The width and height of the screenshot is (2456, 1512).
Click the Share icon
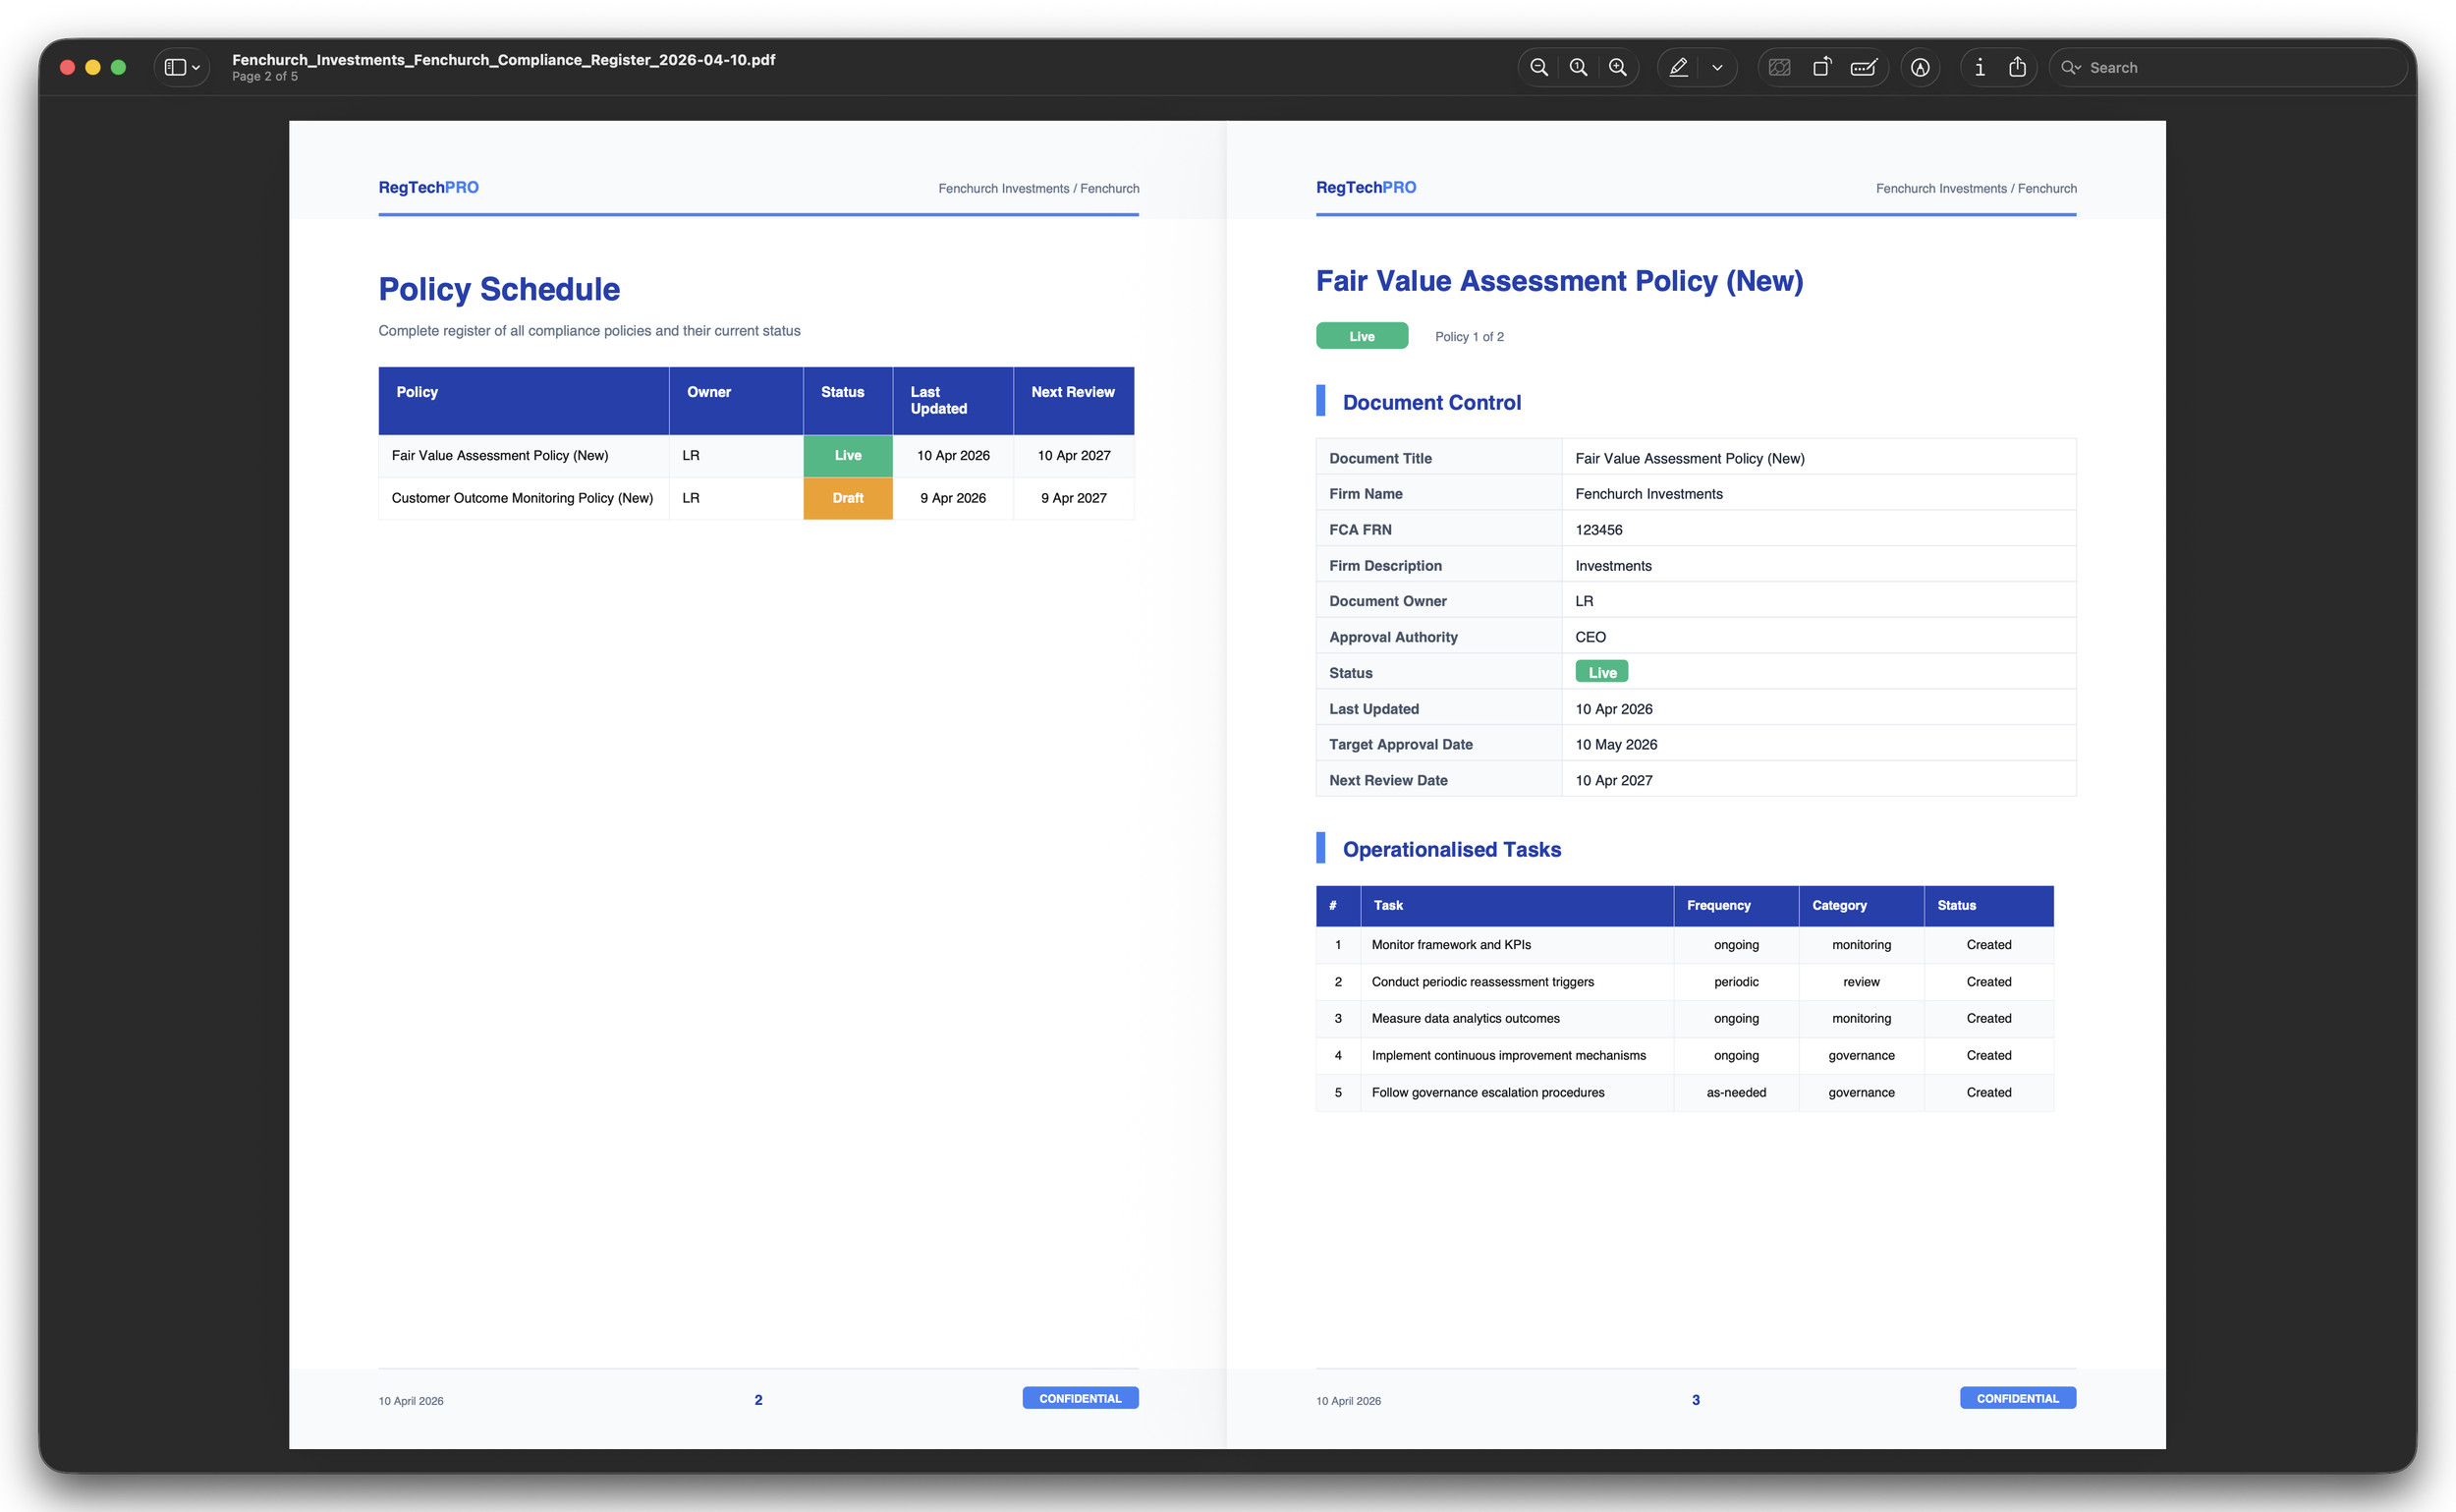click(x=2018, y=67)
